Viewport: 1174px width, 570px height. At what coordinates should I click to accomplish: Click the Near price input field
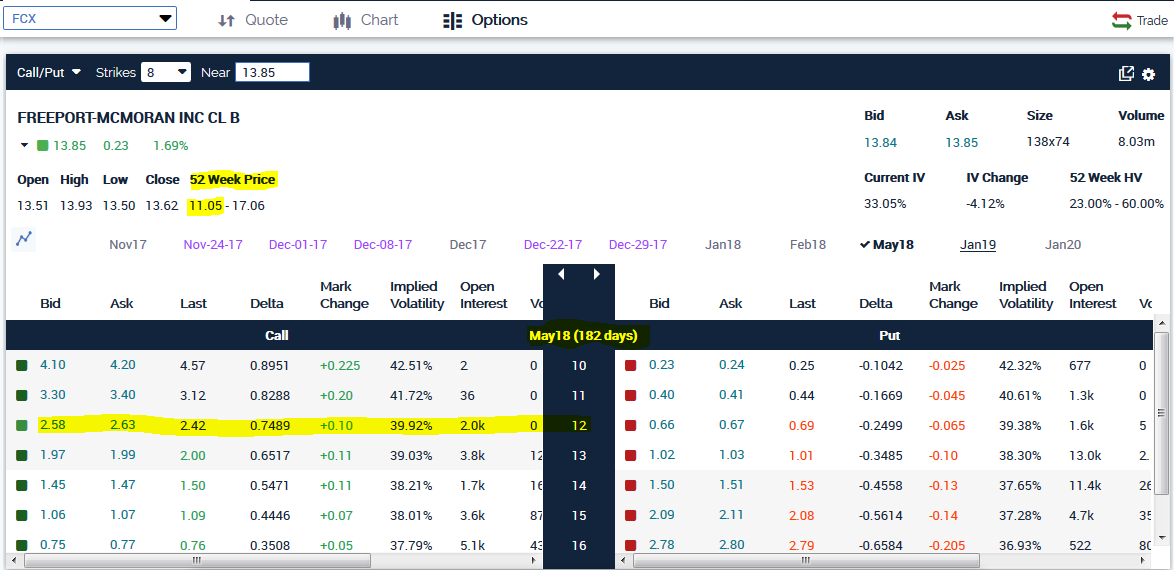[271, 72]
